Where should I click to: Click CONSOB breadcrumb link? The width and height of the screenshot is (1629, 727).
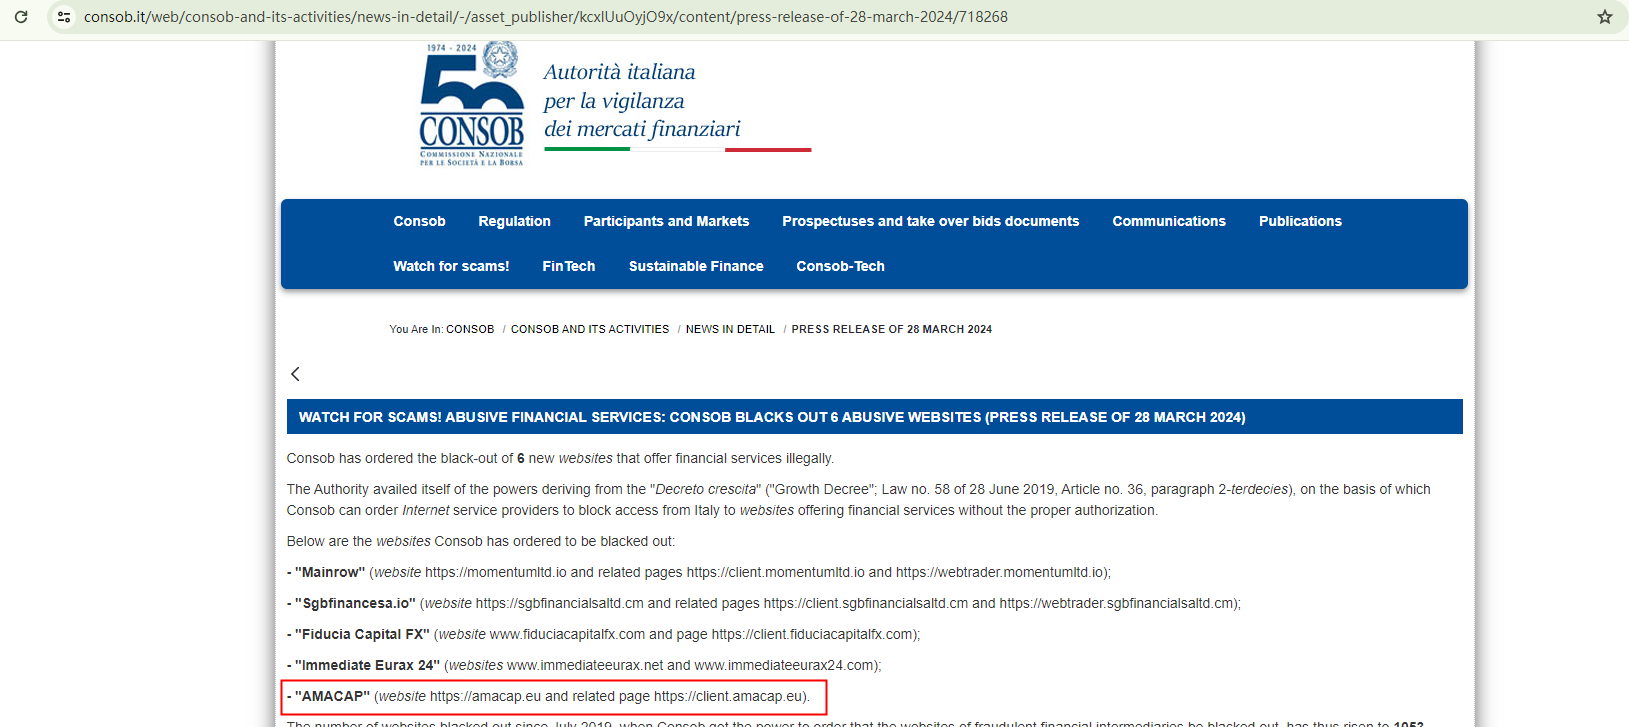(x=470, y=329)
